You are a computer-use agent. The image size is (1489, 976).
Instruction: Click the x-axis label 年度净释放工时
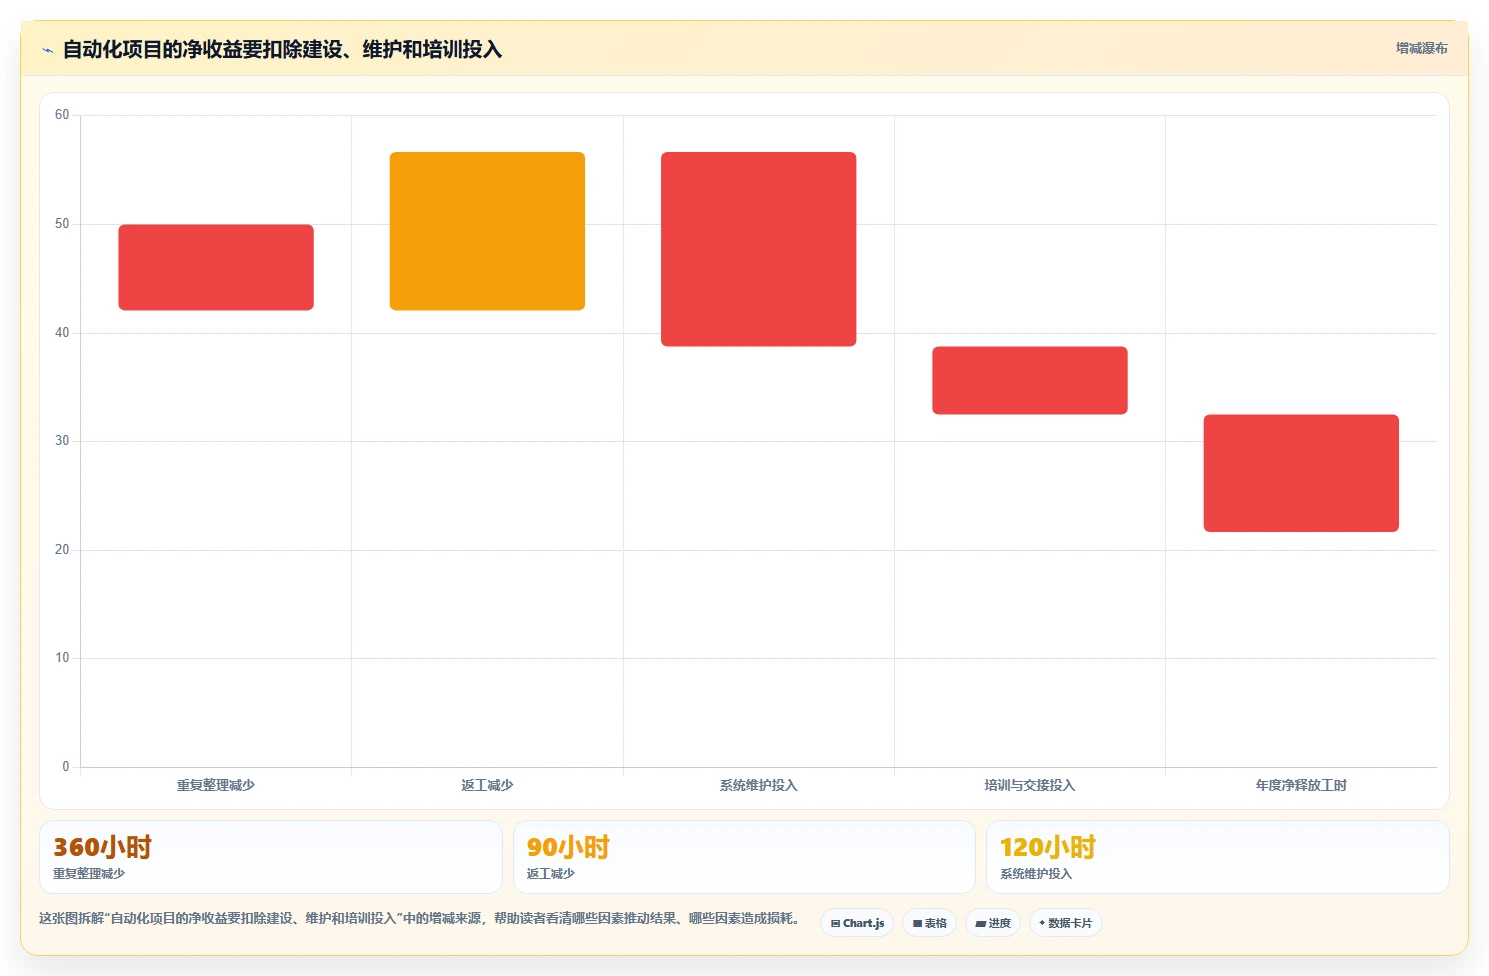coord(1301,785)
